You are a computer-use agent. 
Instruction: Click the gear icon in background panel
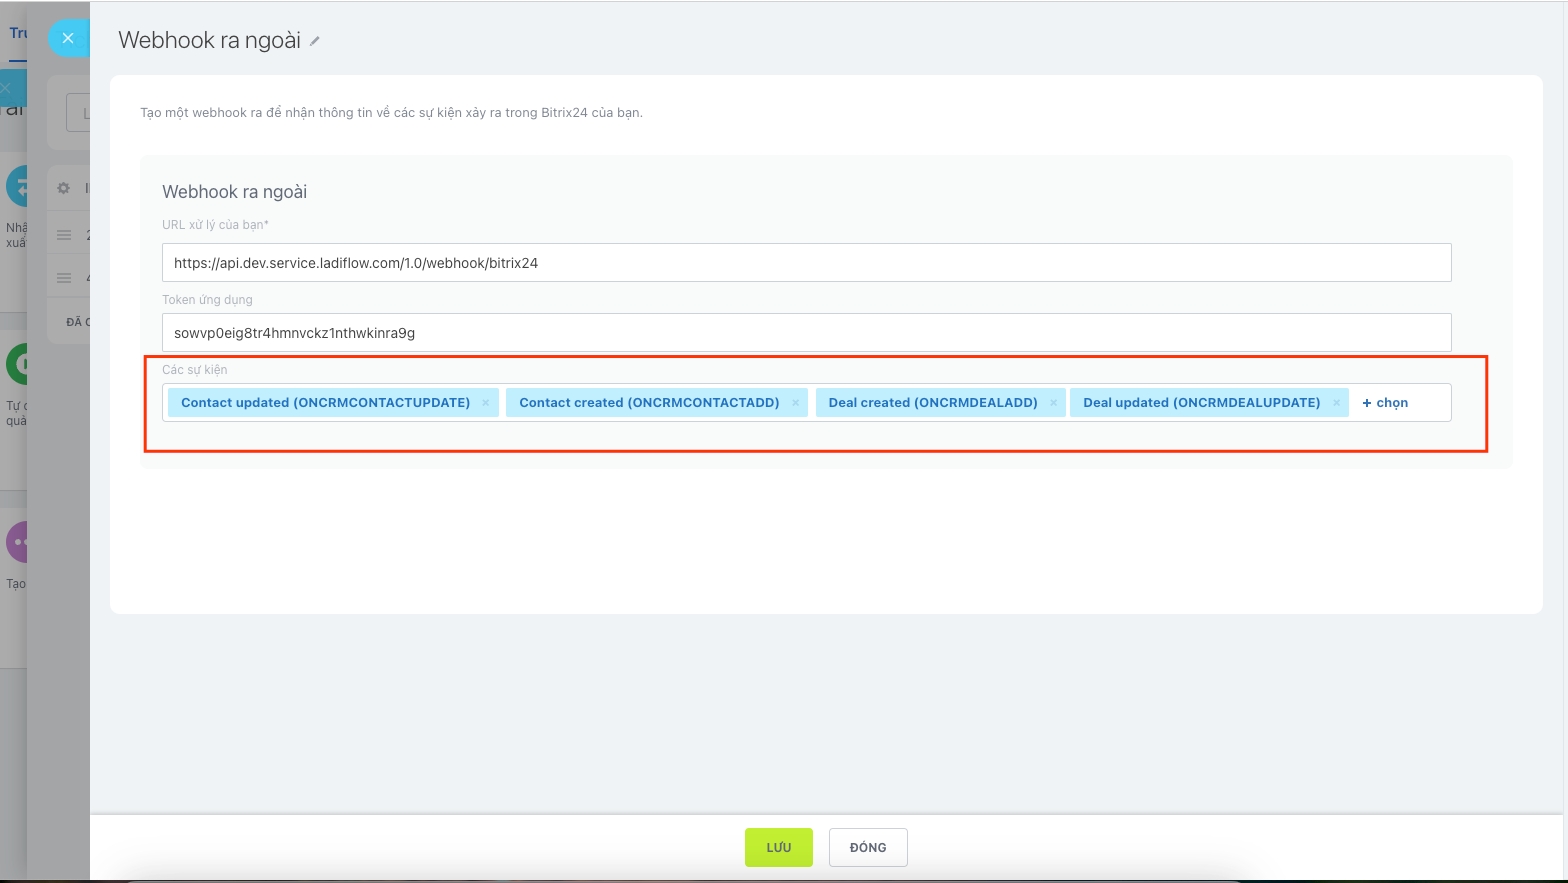(x=64, y=188)
